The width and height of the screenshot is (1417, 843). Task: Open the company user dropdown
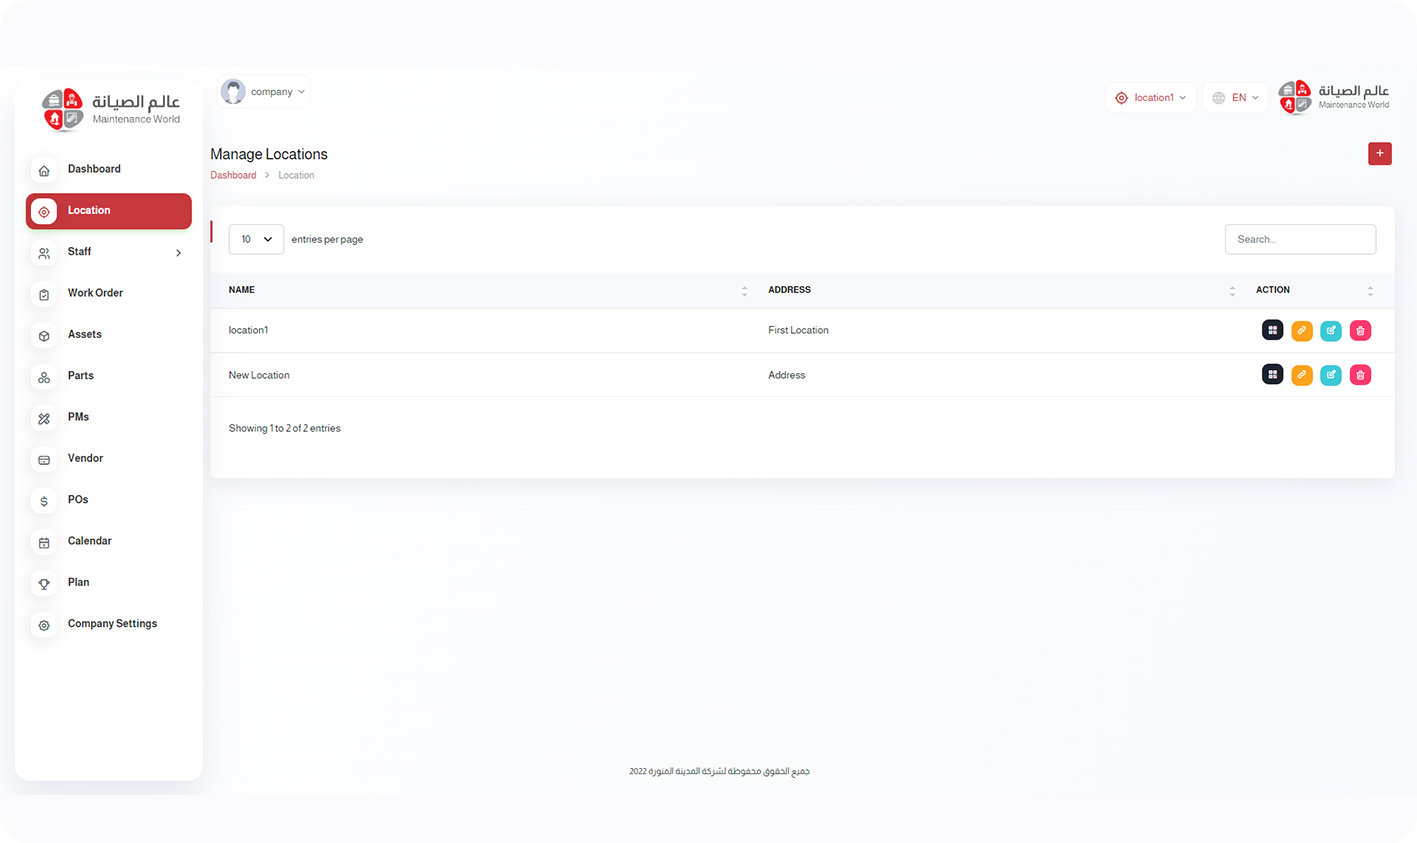click(264, 92)
